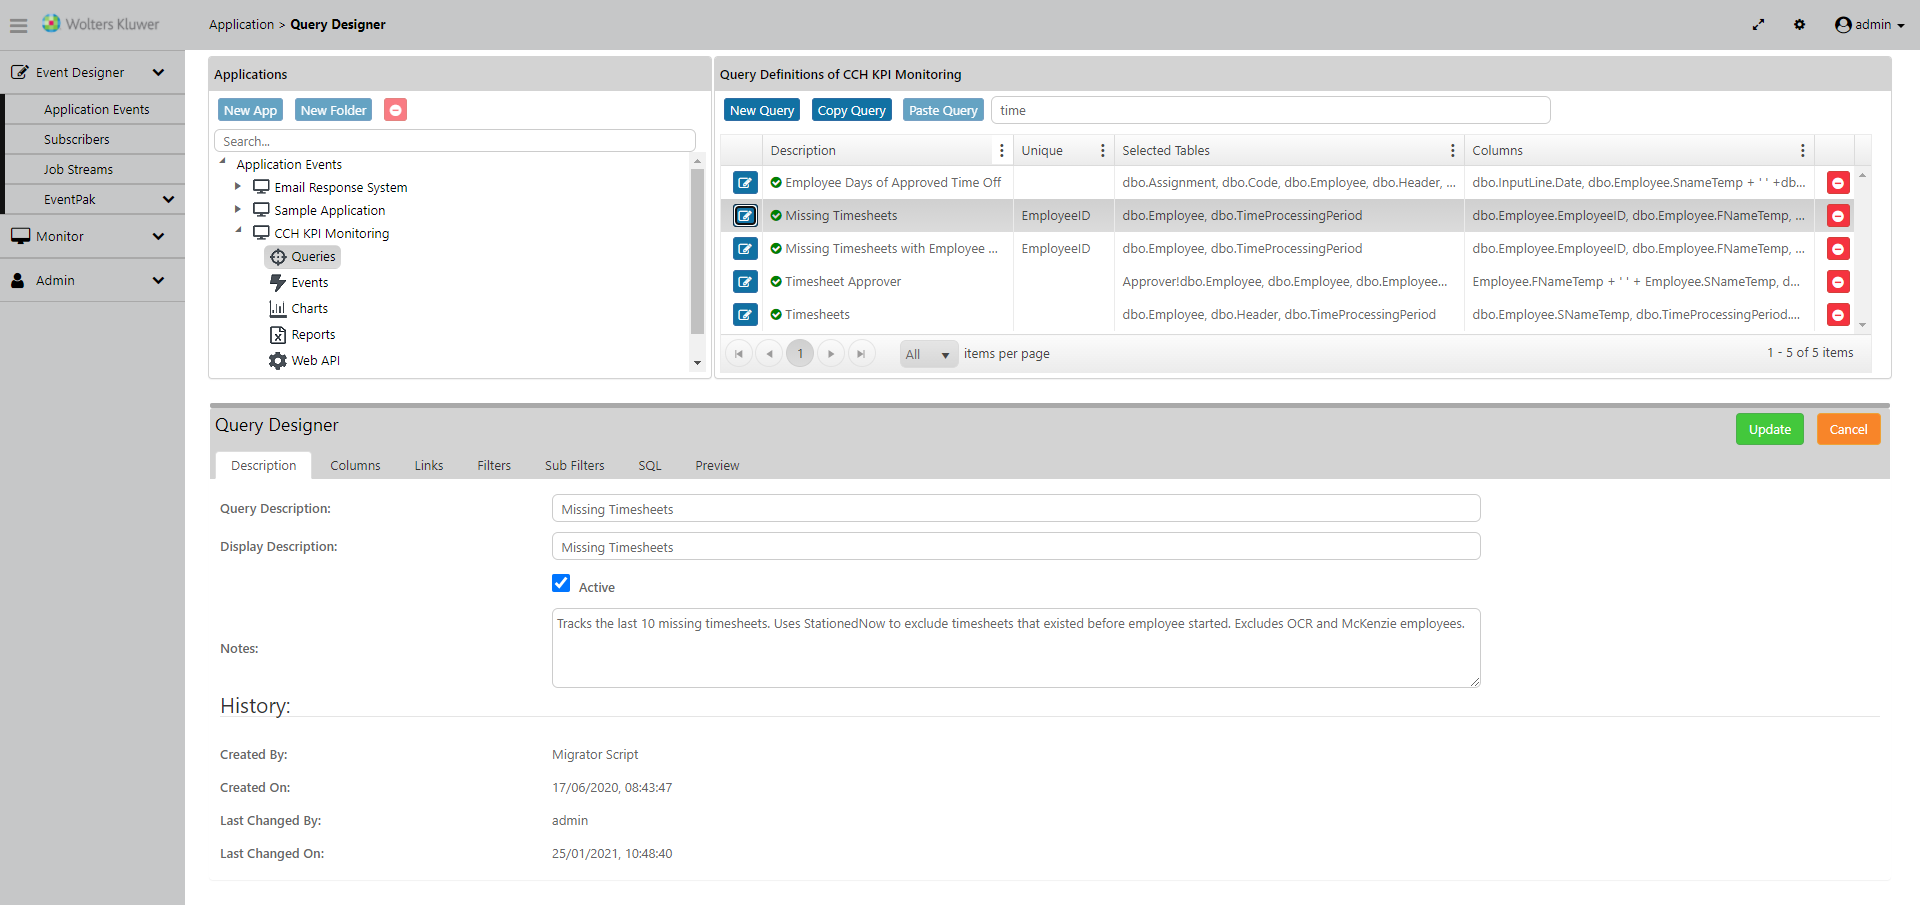Viewport: 1920px width, 905px height.
Task: Open the Description column options menu
Action: (x=1001, y=151)
